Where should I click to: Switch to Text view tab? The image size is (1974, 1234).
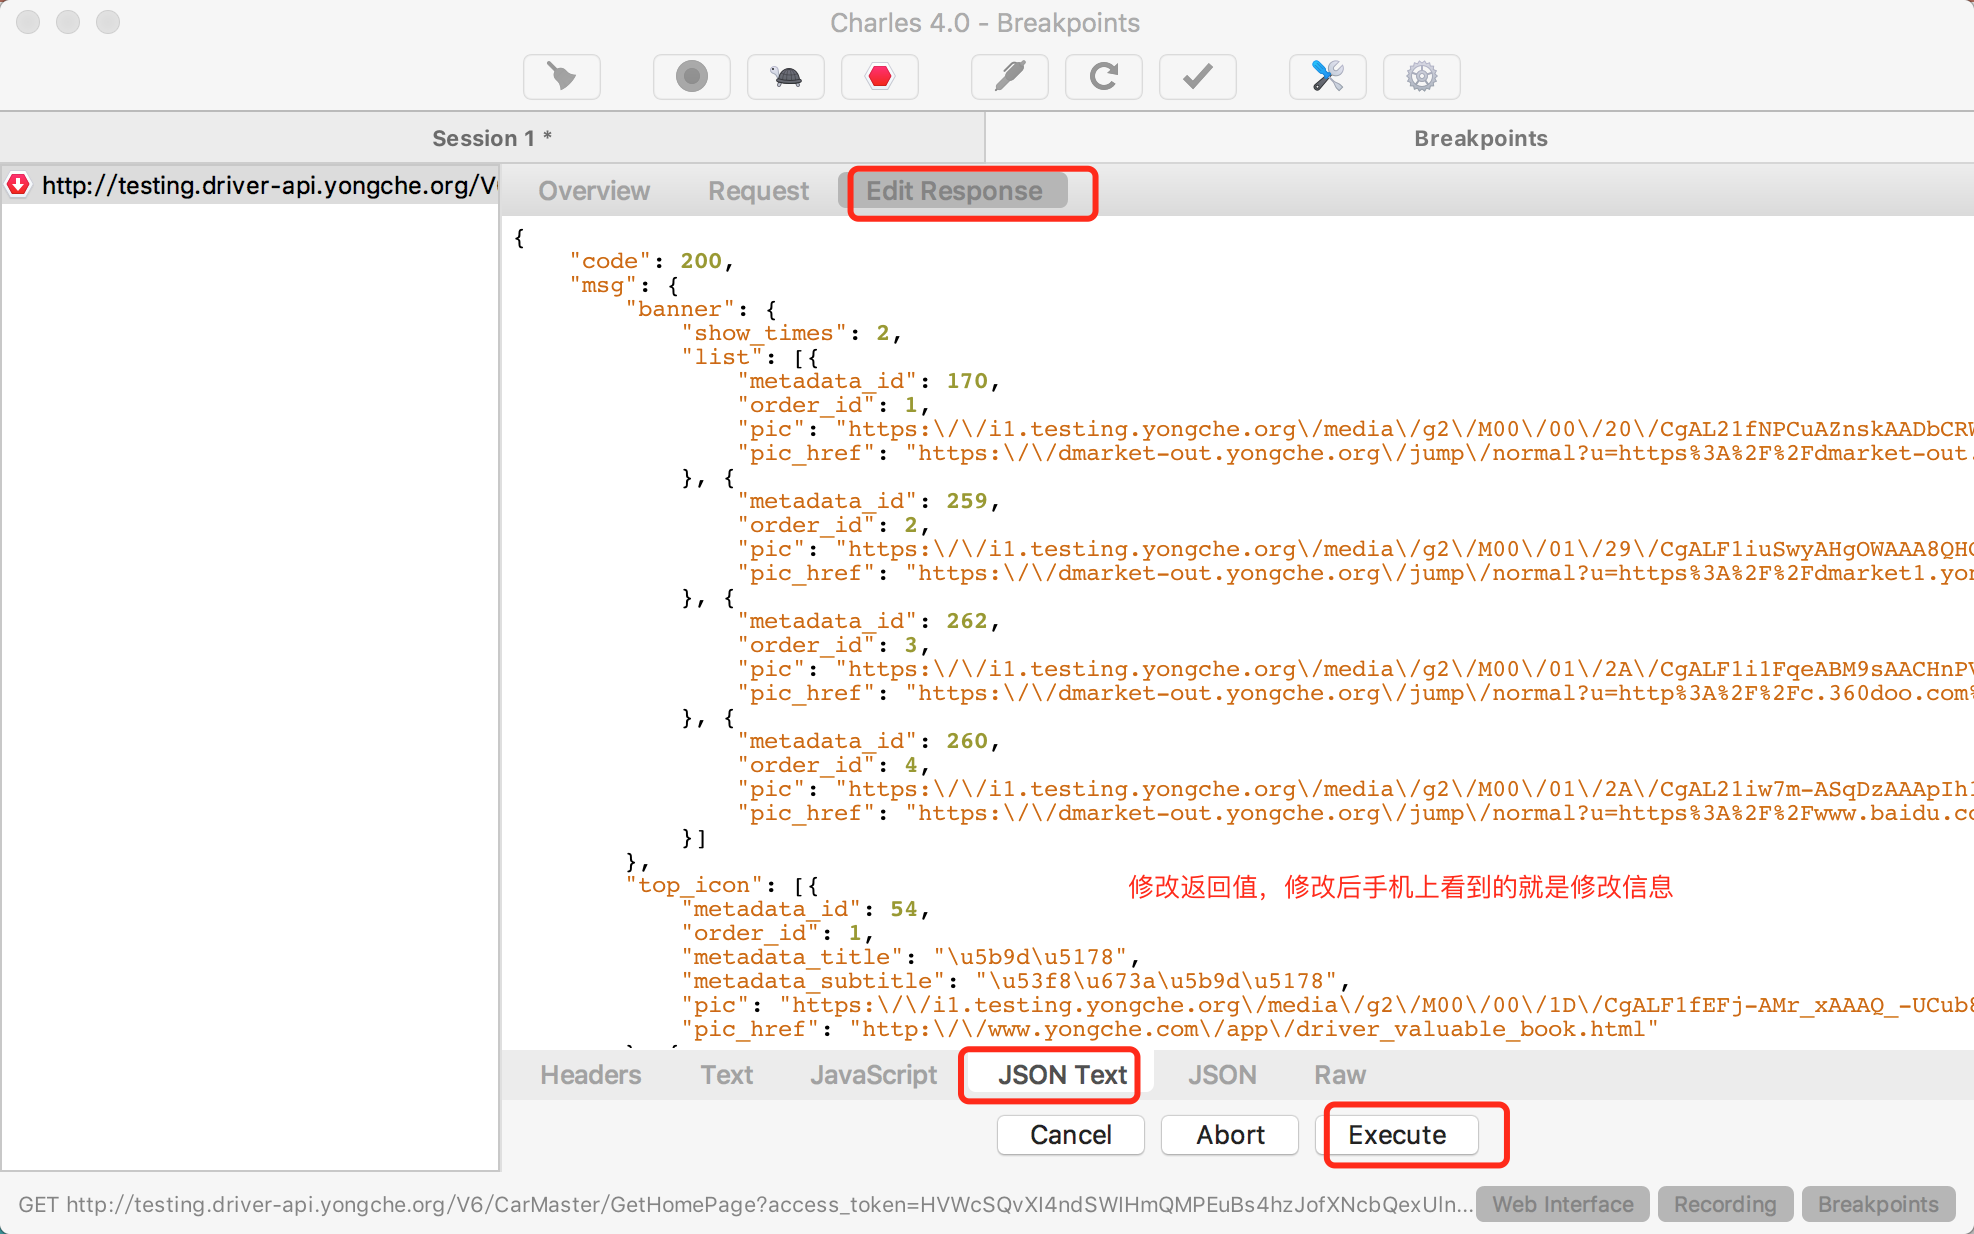tap(726, 1075)
